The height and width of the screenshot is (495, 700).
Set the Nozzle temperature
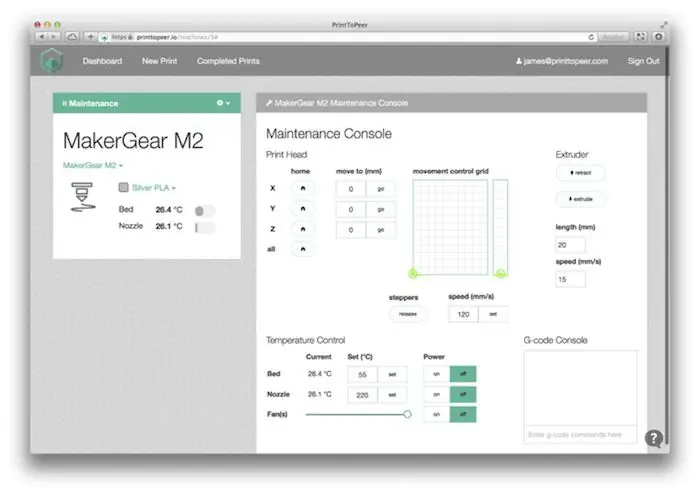[x=392, y=395]
